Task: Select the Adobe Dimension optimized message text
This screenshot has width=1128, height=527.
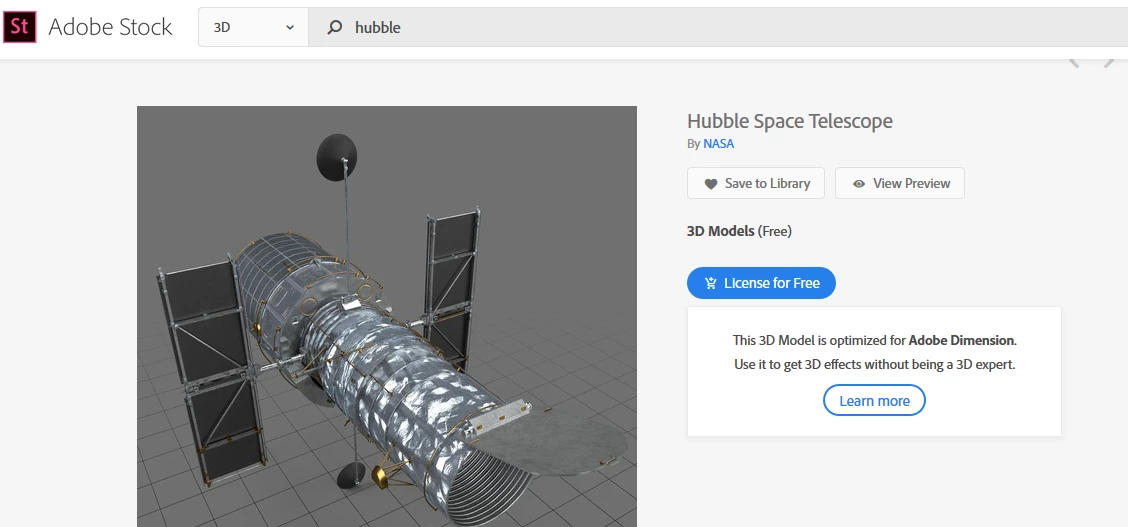Action: [875, 340]
